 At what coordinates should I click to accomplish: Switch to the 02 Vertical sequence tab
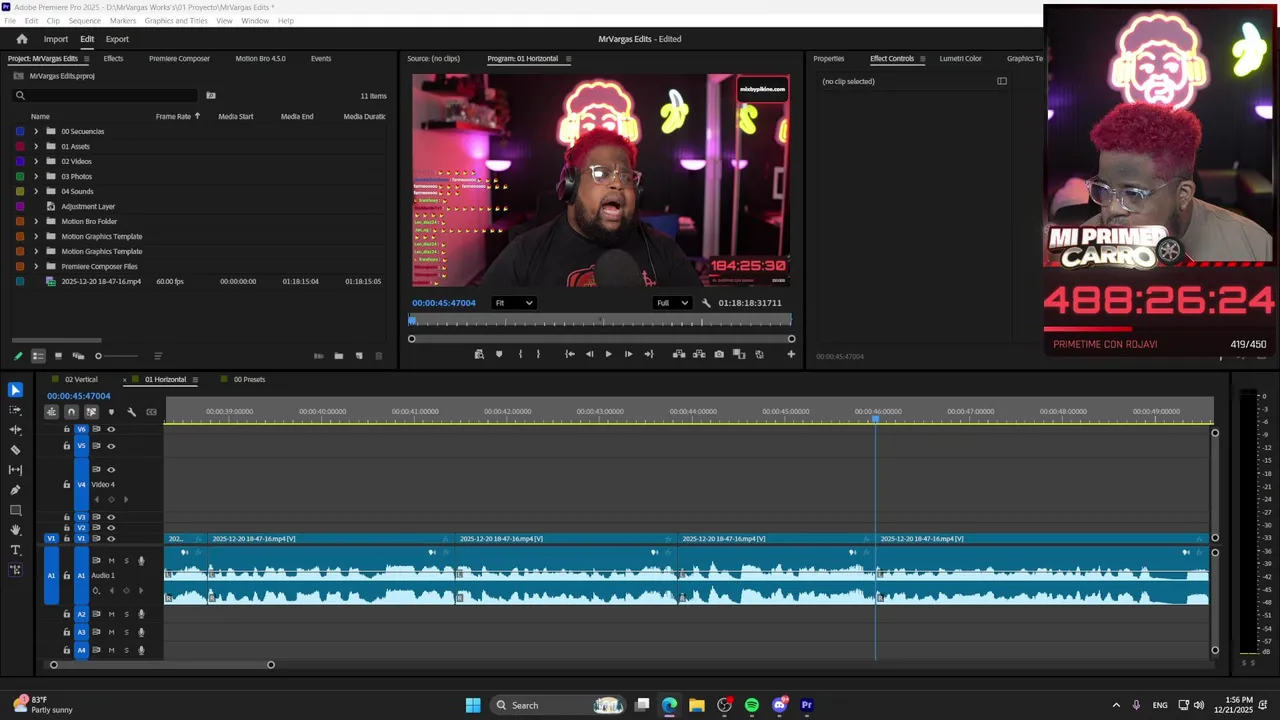pyautogui.click(x=81, y=380)
